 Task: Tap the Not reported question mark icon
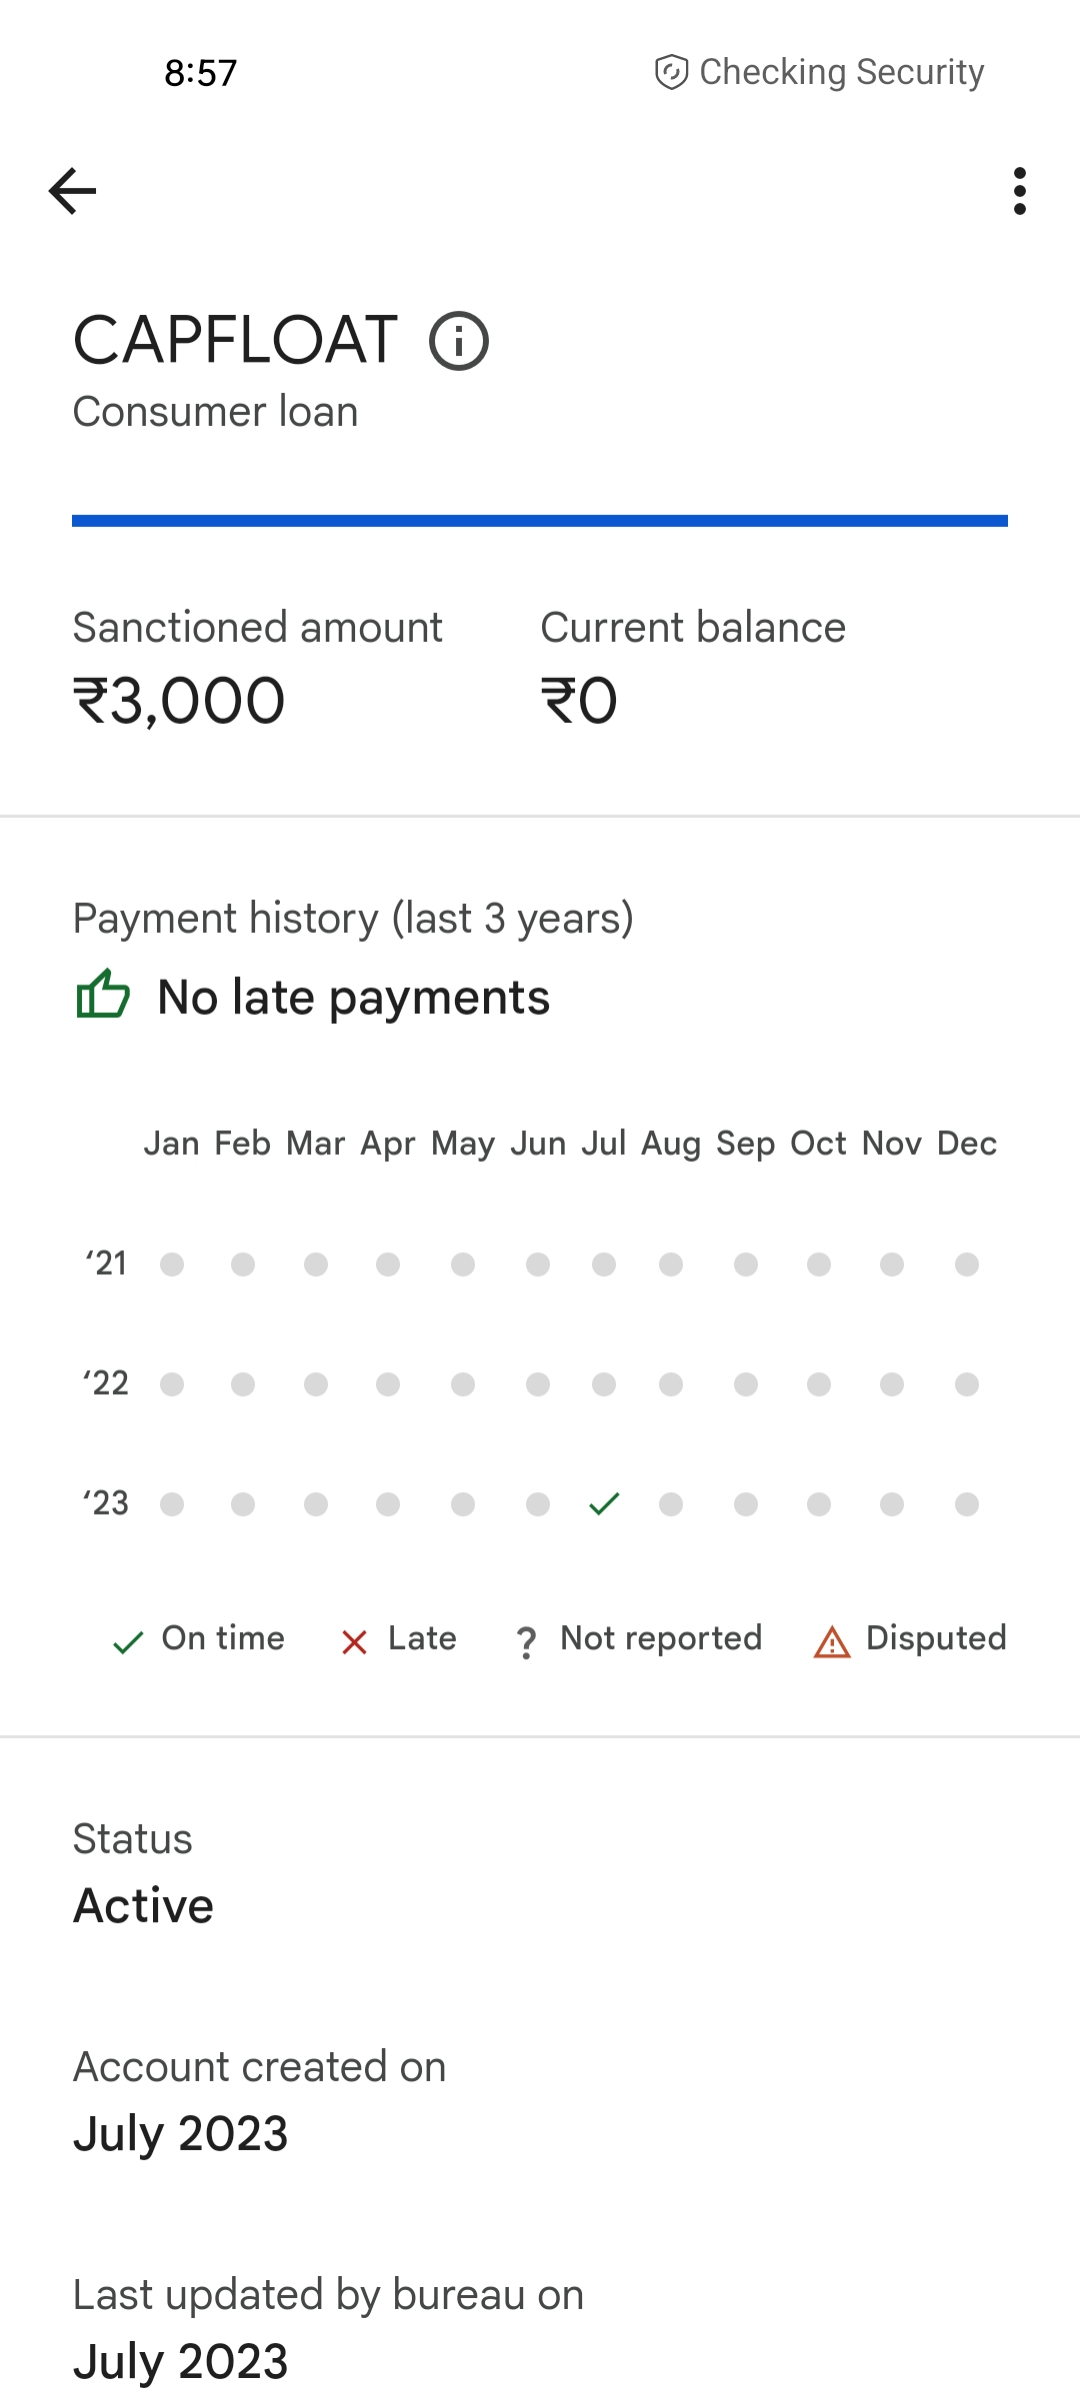point(526,1642)
